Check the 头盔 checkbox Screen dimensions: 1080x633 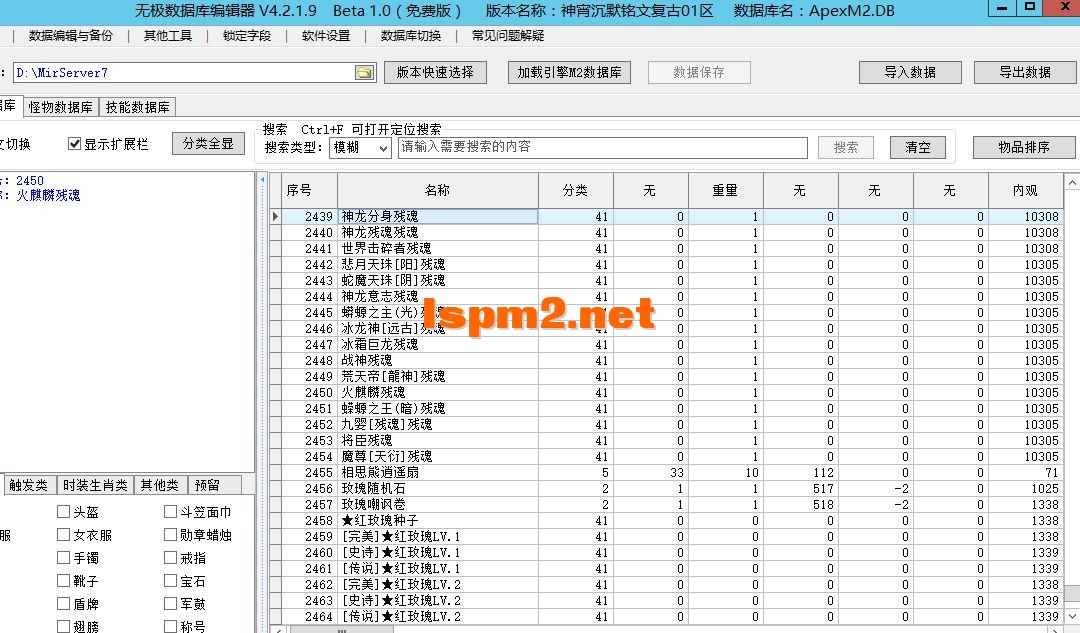[x=63, y=512]
